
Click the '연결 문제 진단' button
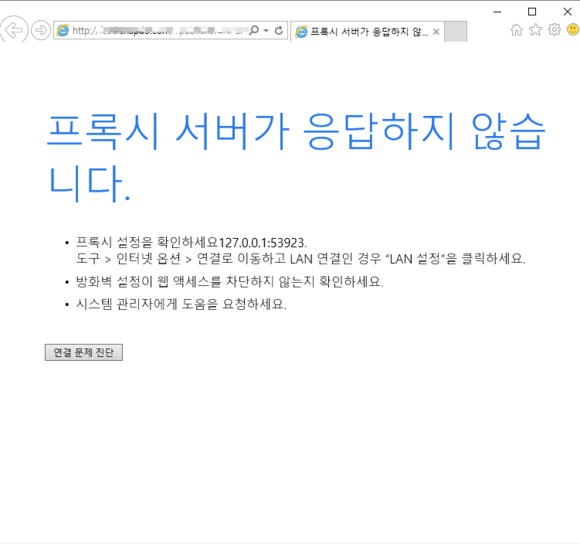(84, 352)
